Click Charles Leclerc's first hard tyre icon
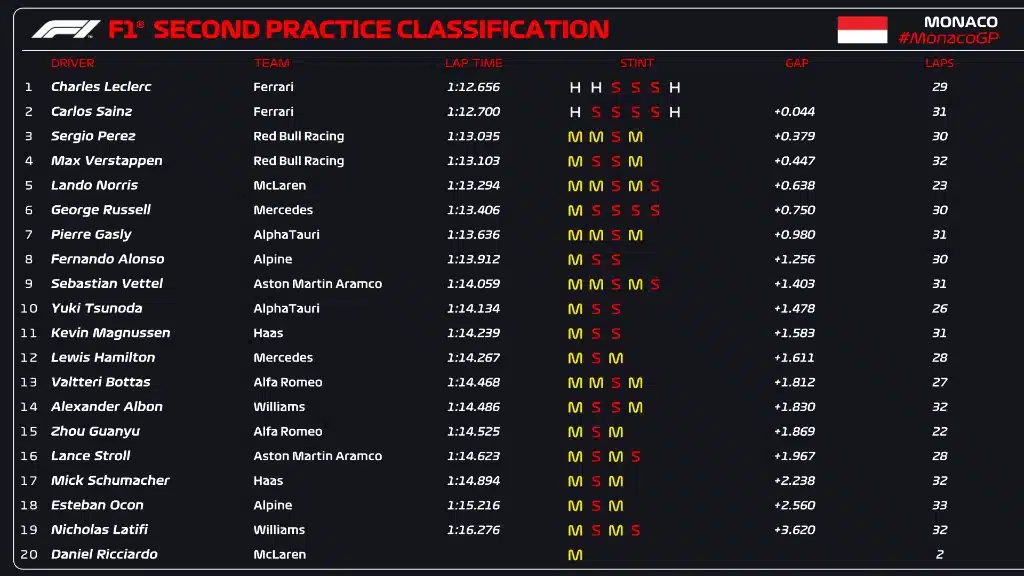 [x=575, y=87]
